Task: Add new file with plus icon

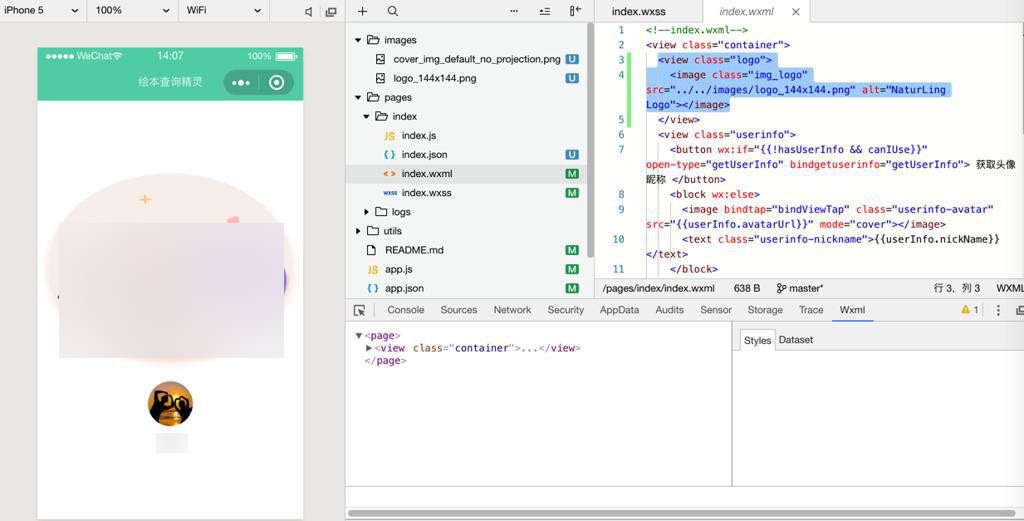Action: [362, 11]
